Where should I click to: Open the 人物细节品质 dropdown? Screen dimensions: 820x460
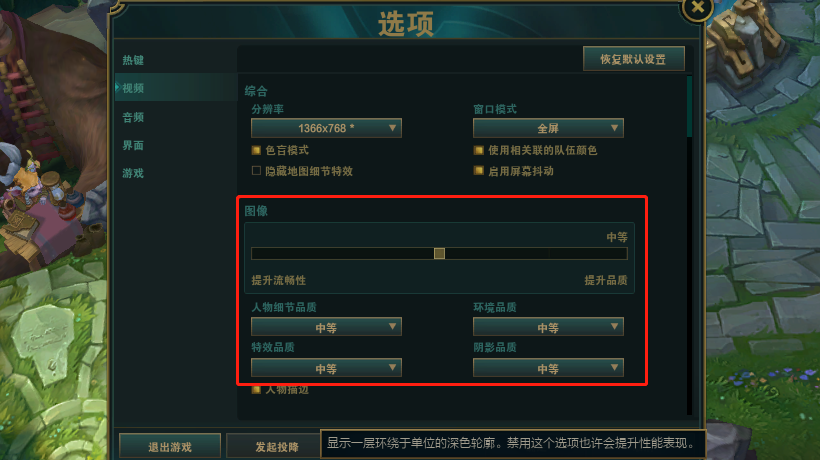326,327
